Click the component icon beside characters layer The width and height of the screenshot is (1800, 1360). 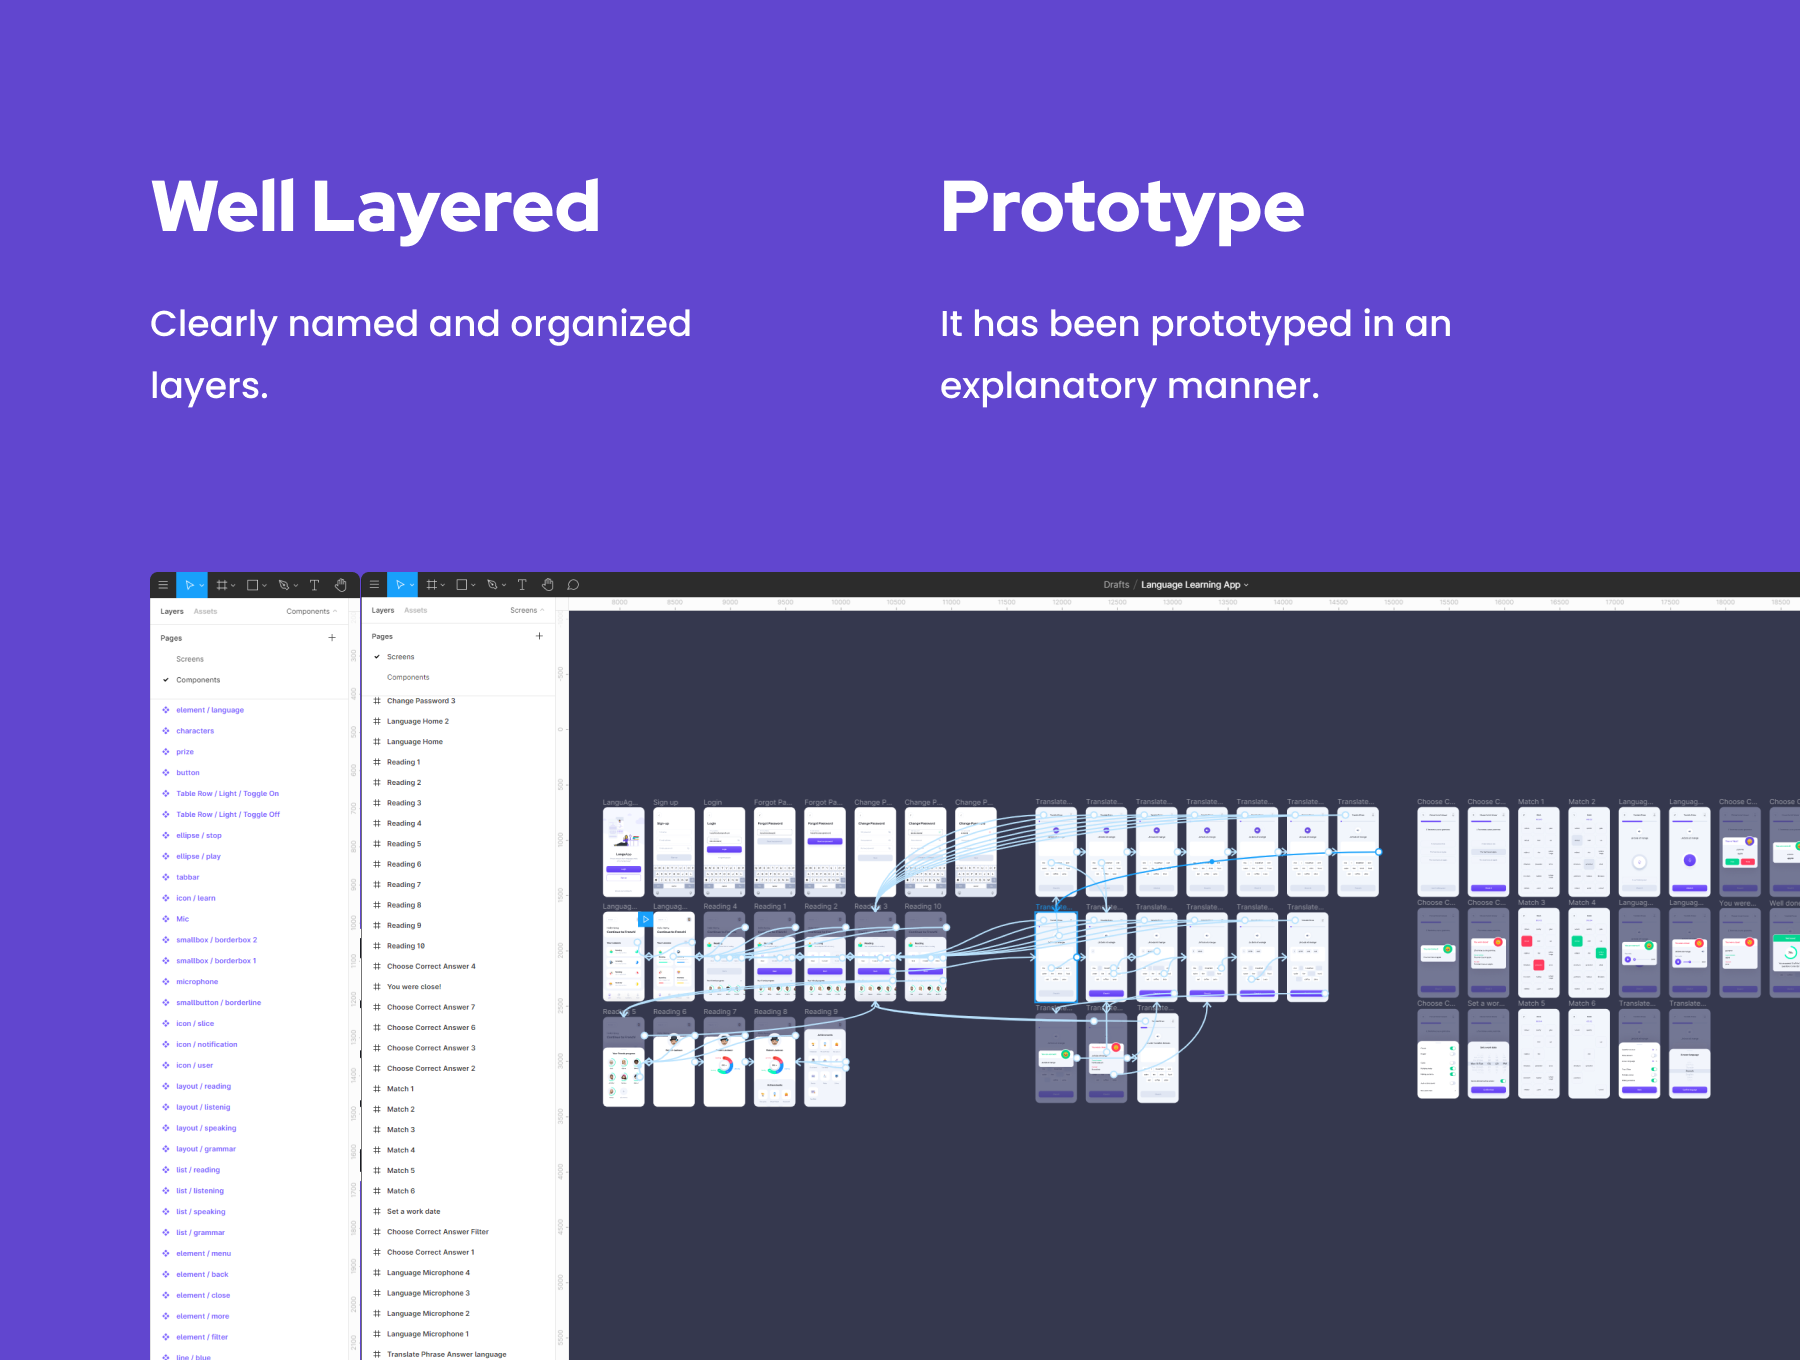(x=166, y=731)
